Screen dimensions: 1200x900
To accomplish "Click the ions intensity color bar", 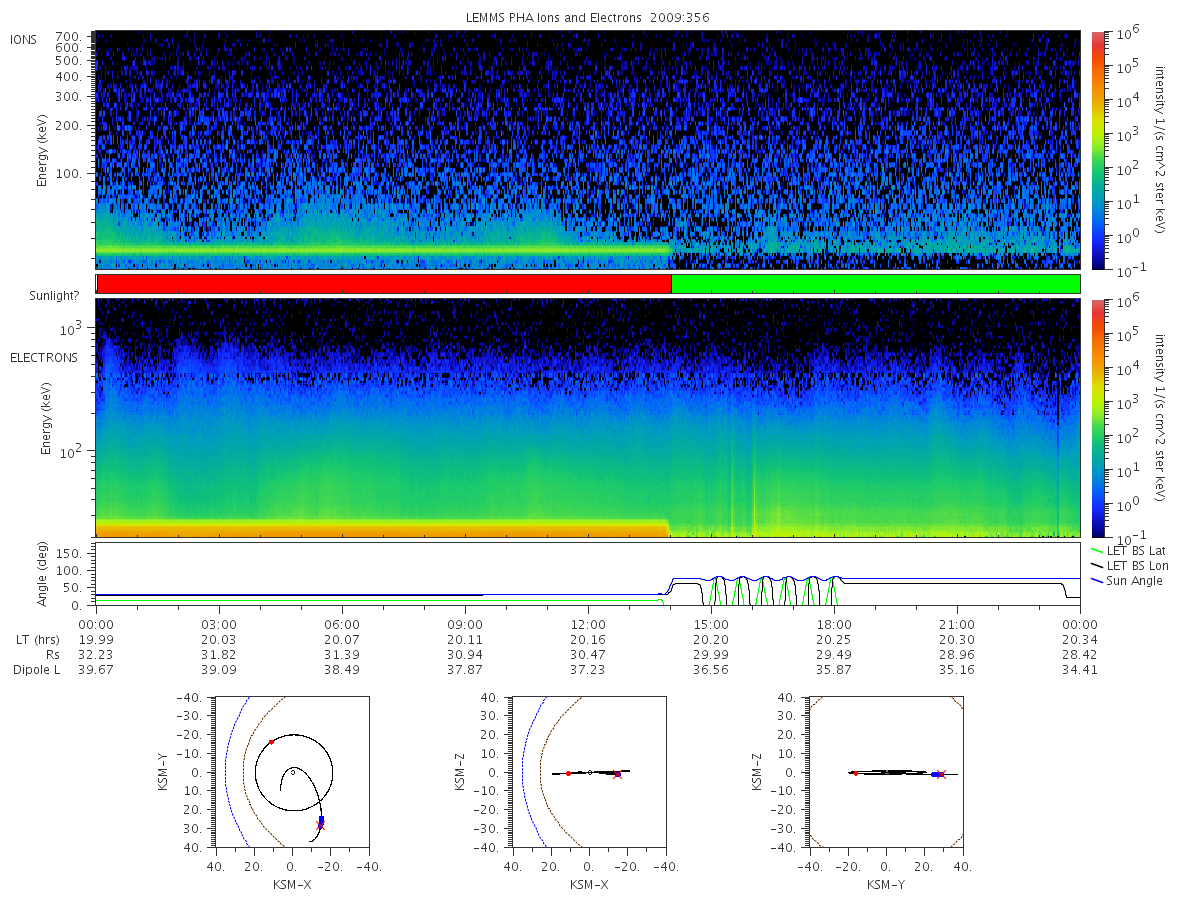I will coord(1098,150).
